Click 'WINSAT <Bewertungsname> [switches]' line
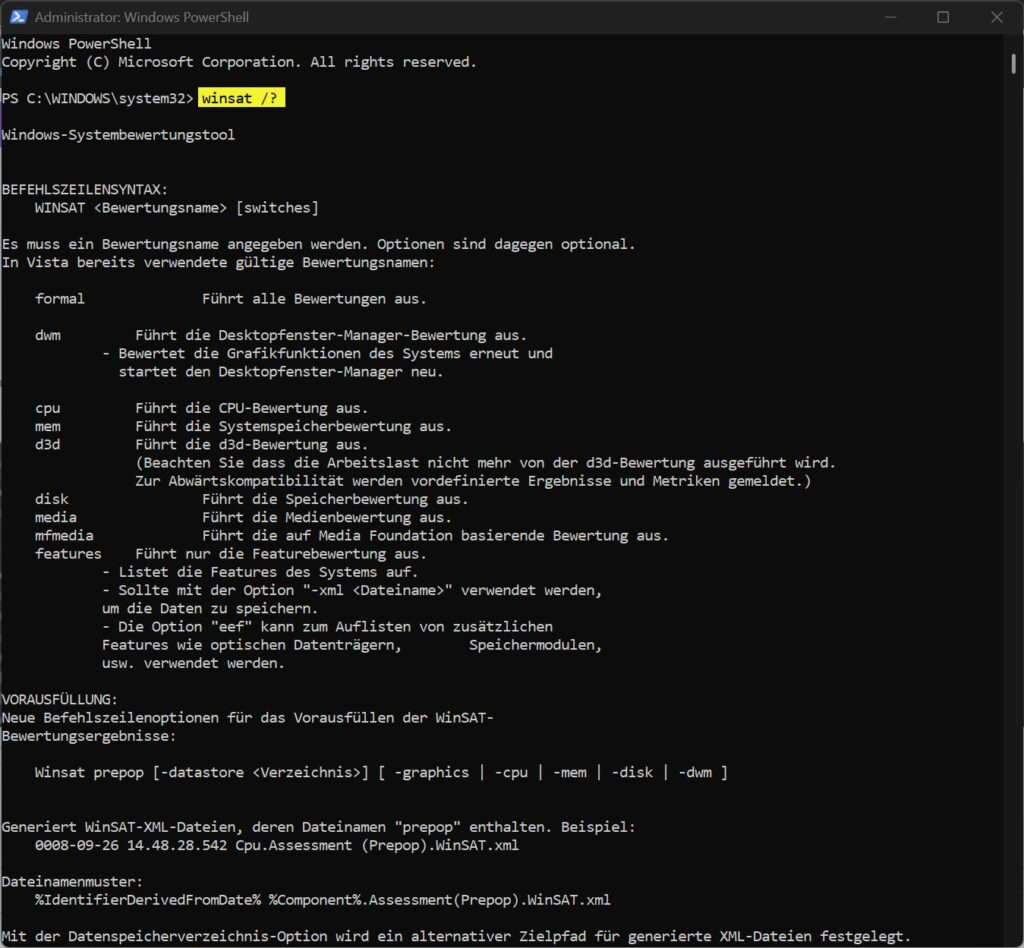The width and height of the screenshot is (1024, 948). click(177, 208)
